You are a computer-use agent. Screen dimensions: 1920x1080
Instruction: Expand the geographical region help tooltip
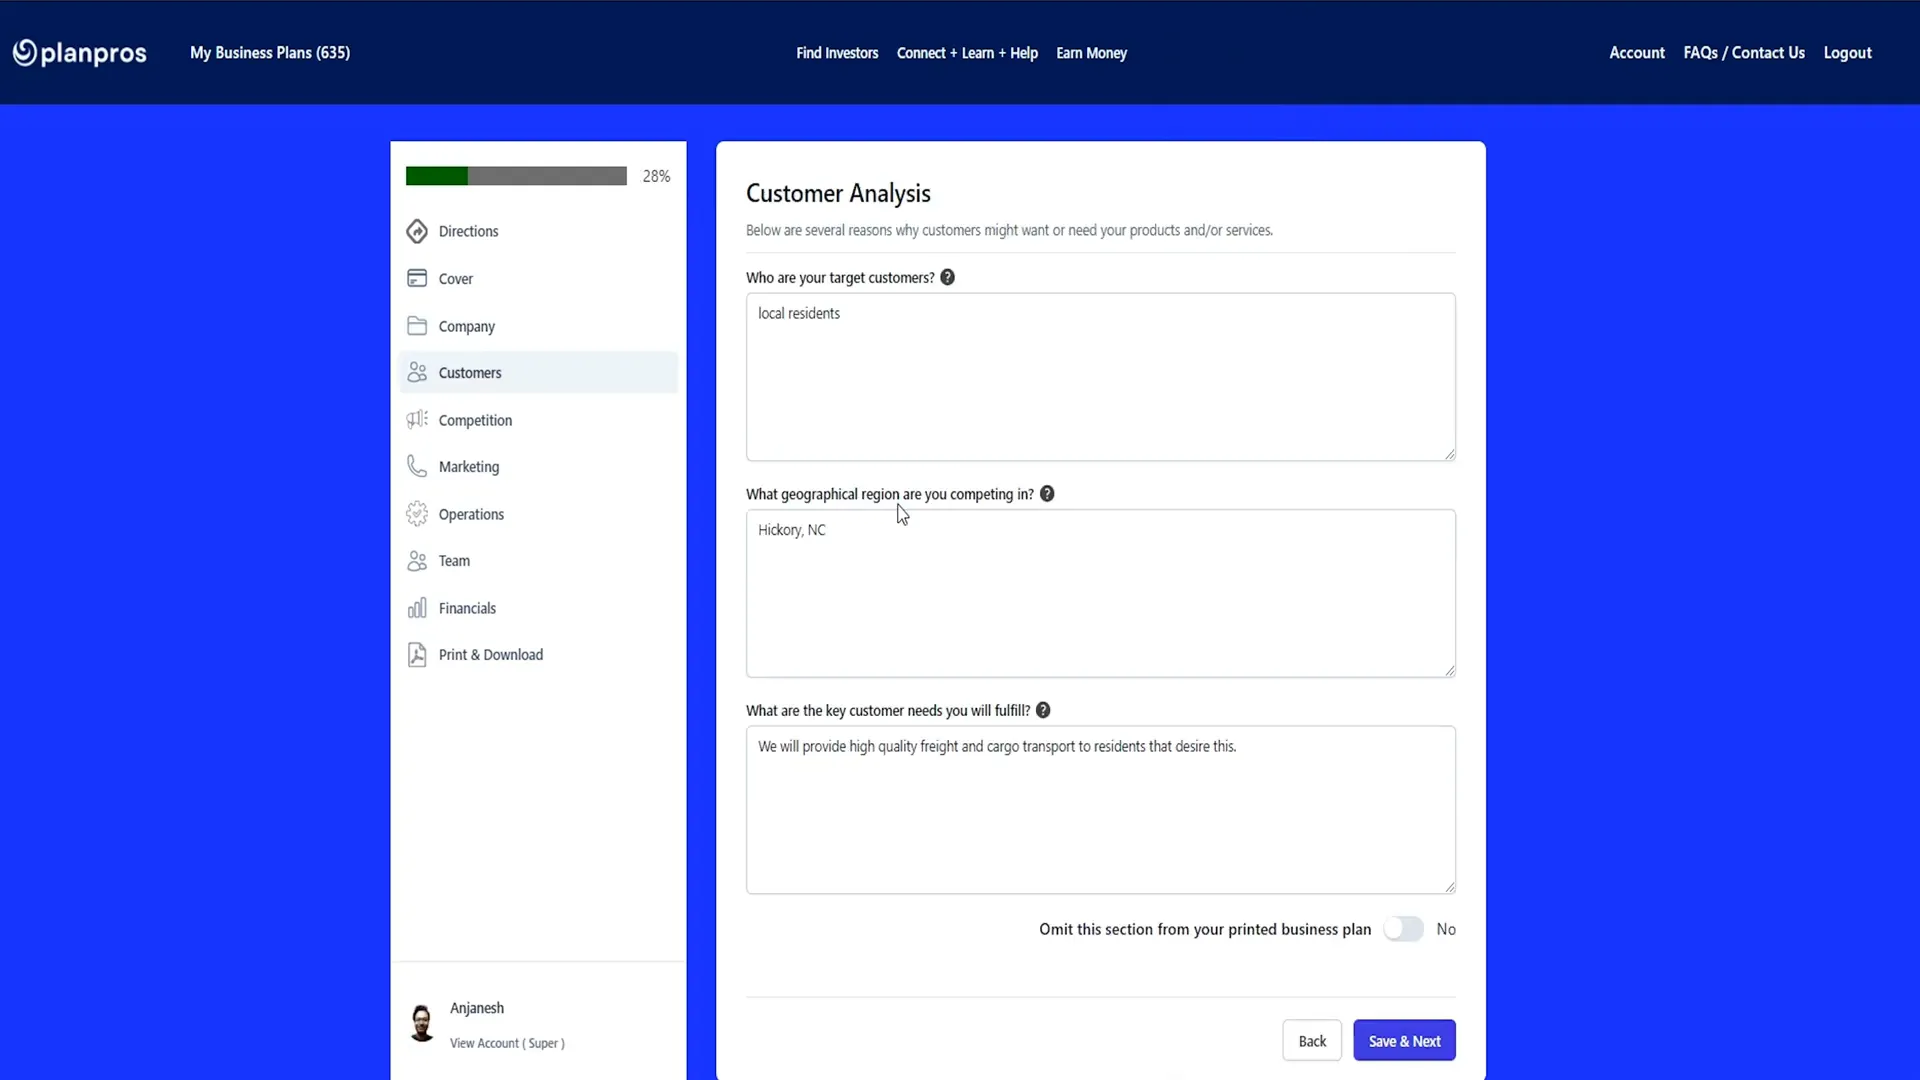pos(1047,493)
